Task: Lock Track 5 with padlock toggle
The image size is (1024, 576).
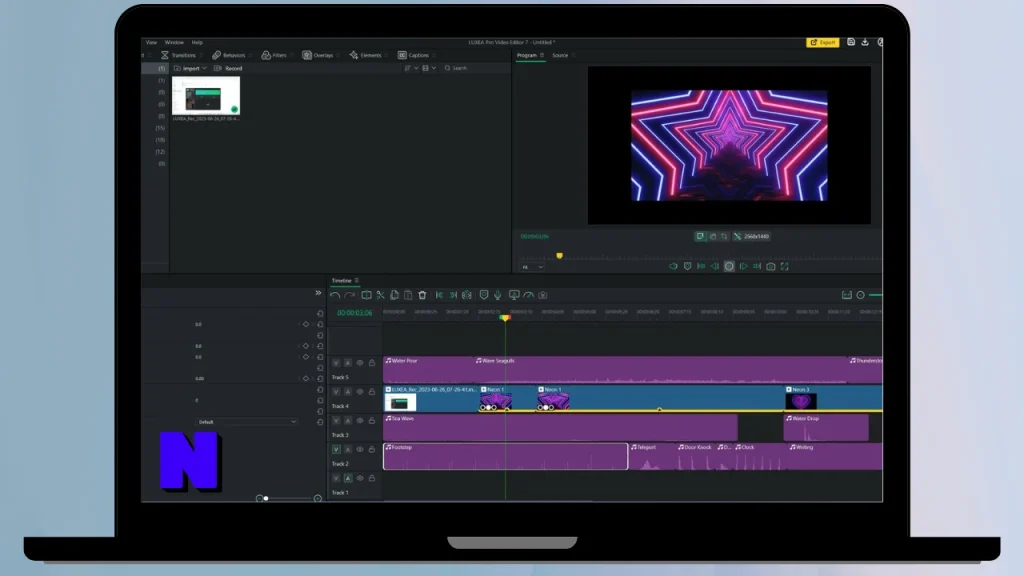Action: click(372, 363)
